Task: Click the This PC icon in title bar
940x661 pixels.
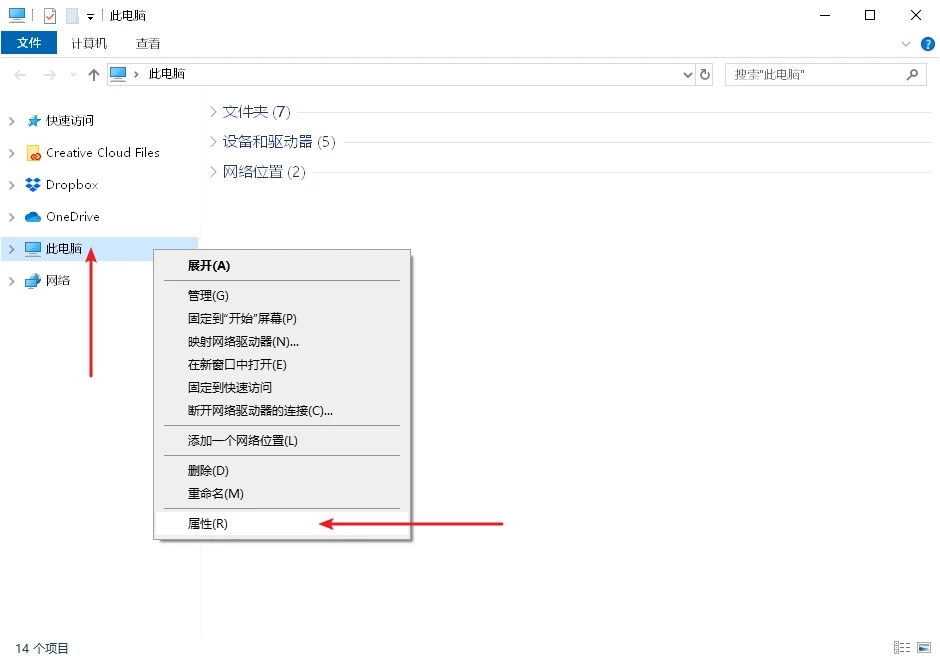Action: 17,15
